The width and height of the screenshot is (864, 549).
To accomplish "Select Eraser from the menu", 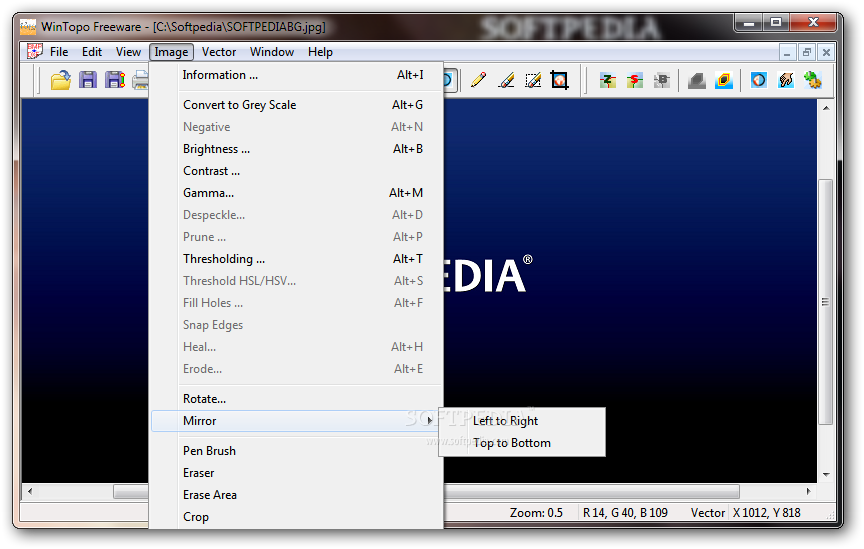I will pyautogui.click(x=297, y=473).
